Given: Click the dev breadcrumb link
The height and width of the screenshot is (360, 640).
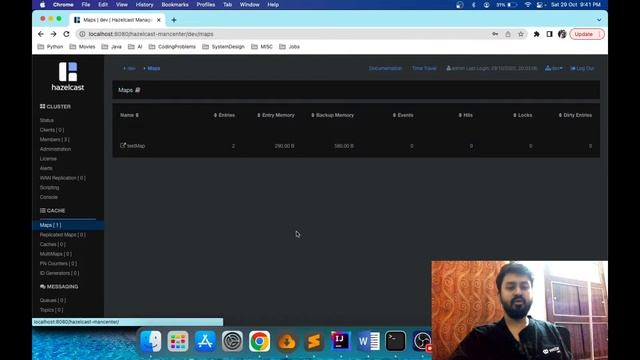Looking at the screenshot, I should tap(129, 68).
